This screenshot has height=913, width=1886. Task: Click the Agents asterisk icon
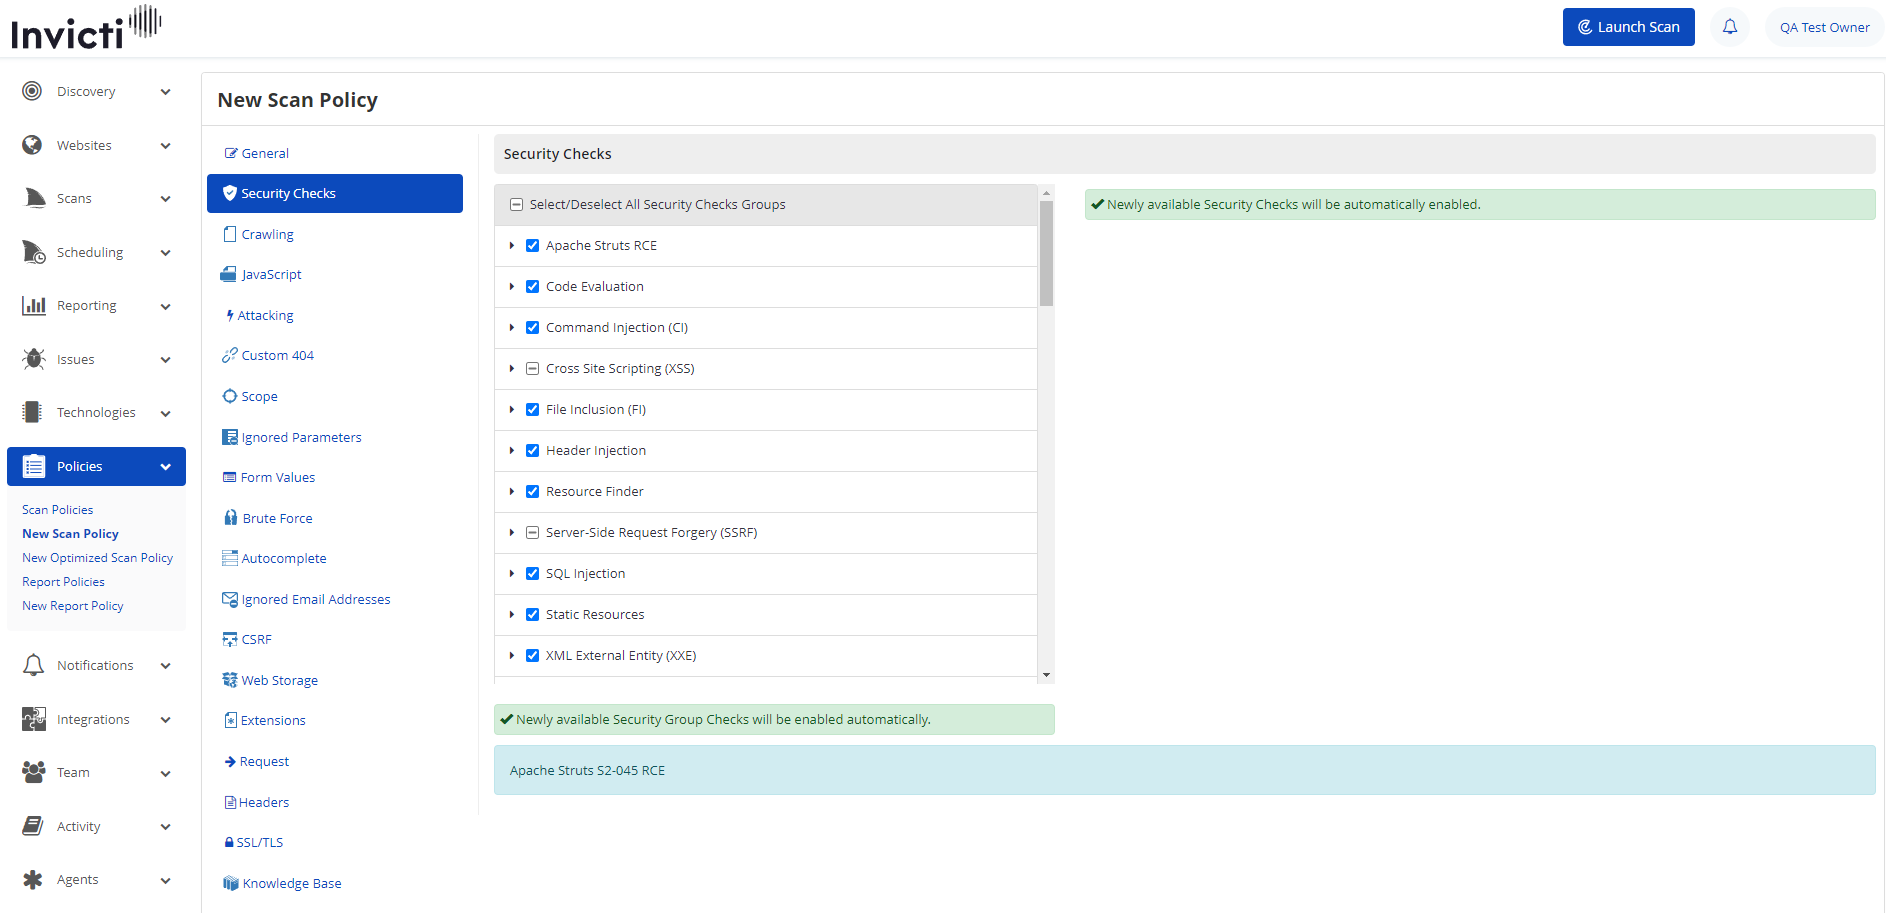tap(33, 880)
